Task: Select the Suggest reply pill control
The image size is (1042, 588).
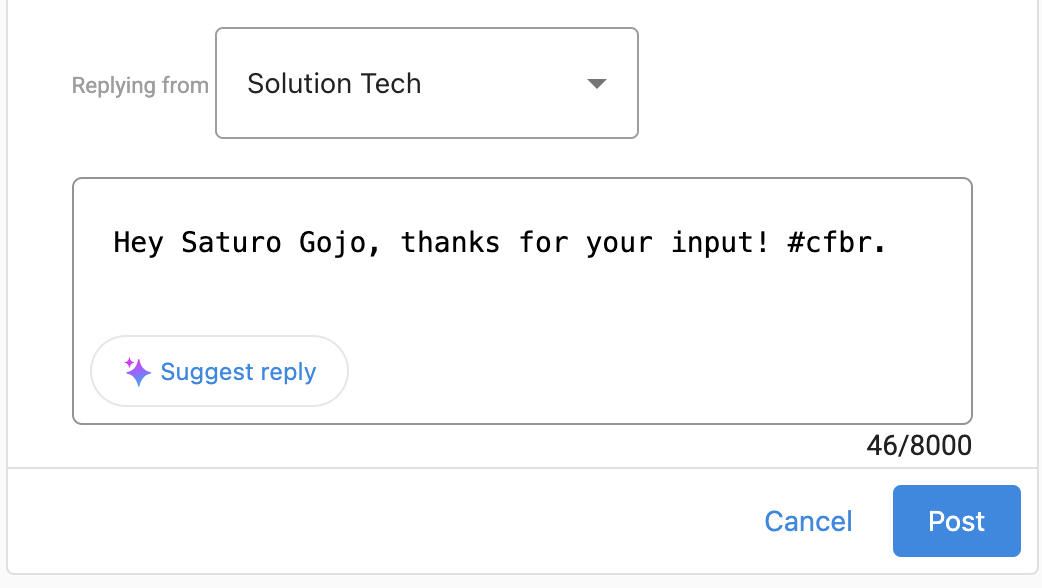Action: [219, 371]
